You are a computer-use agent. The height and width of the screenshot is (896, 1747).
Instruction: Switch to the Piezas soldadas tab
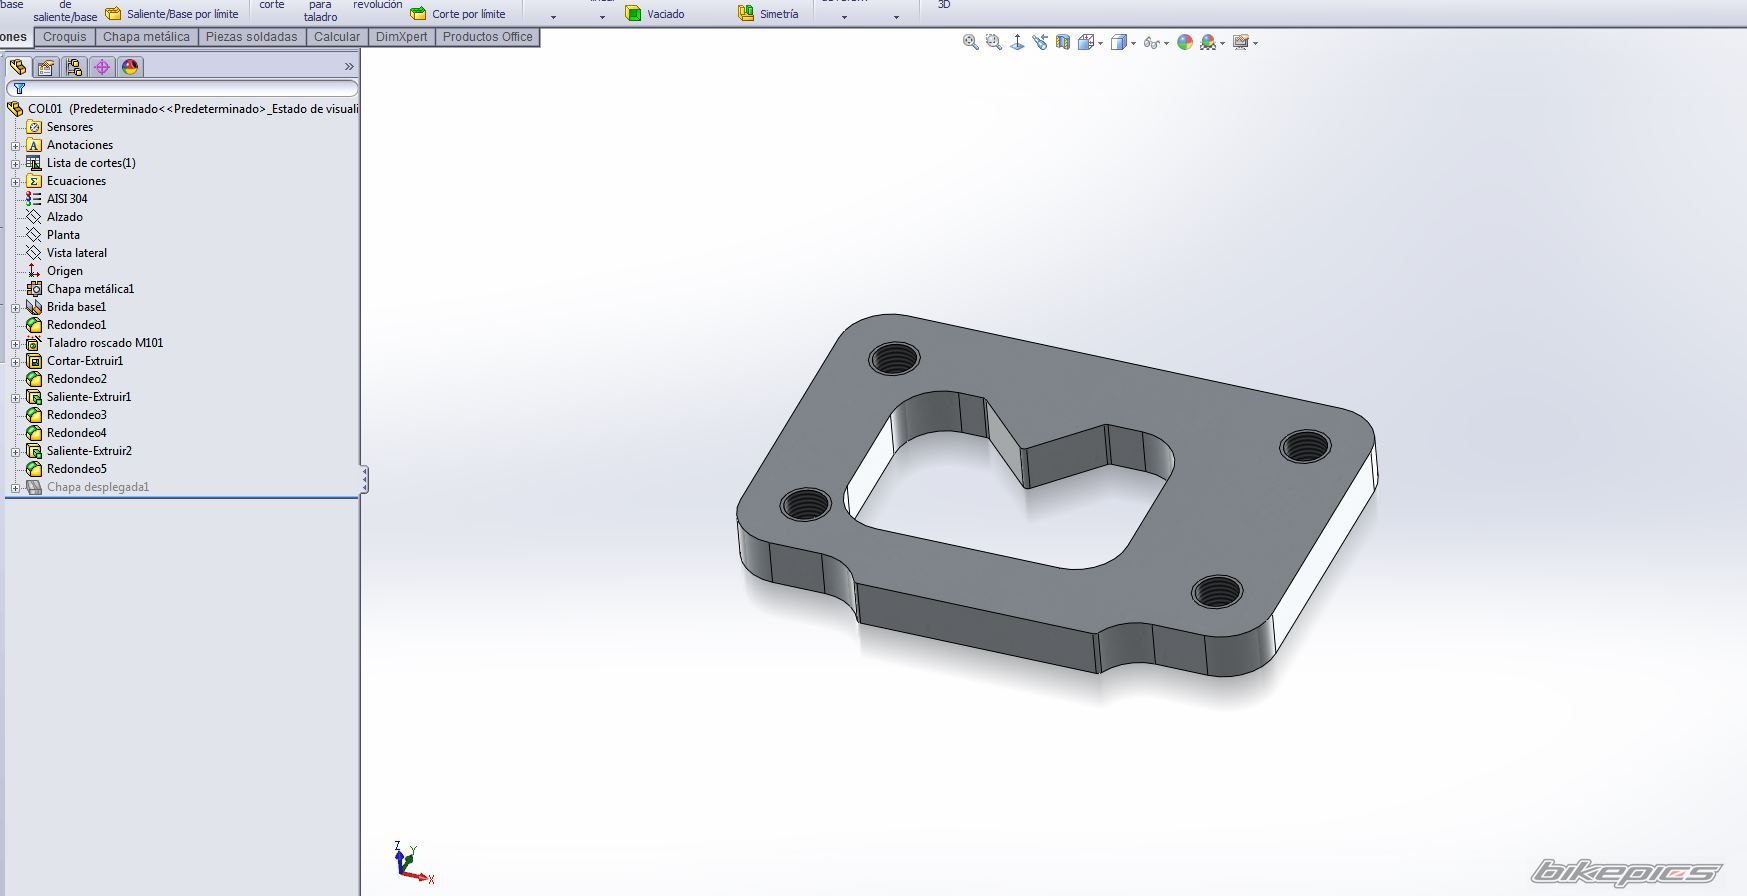point(251,37)
